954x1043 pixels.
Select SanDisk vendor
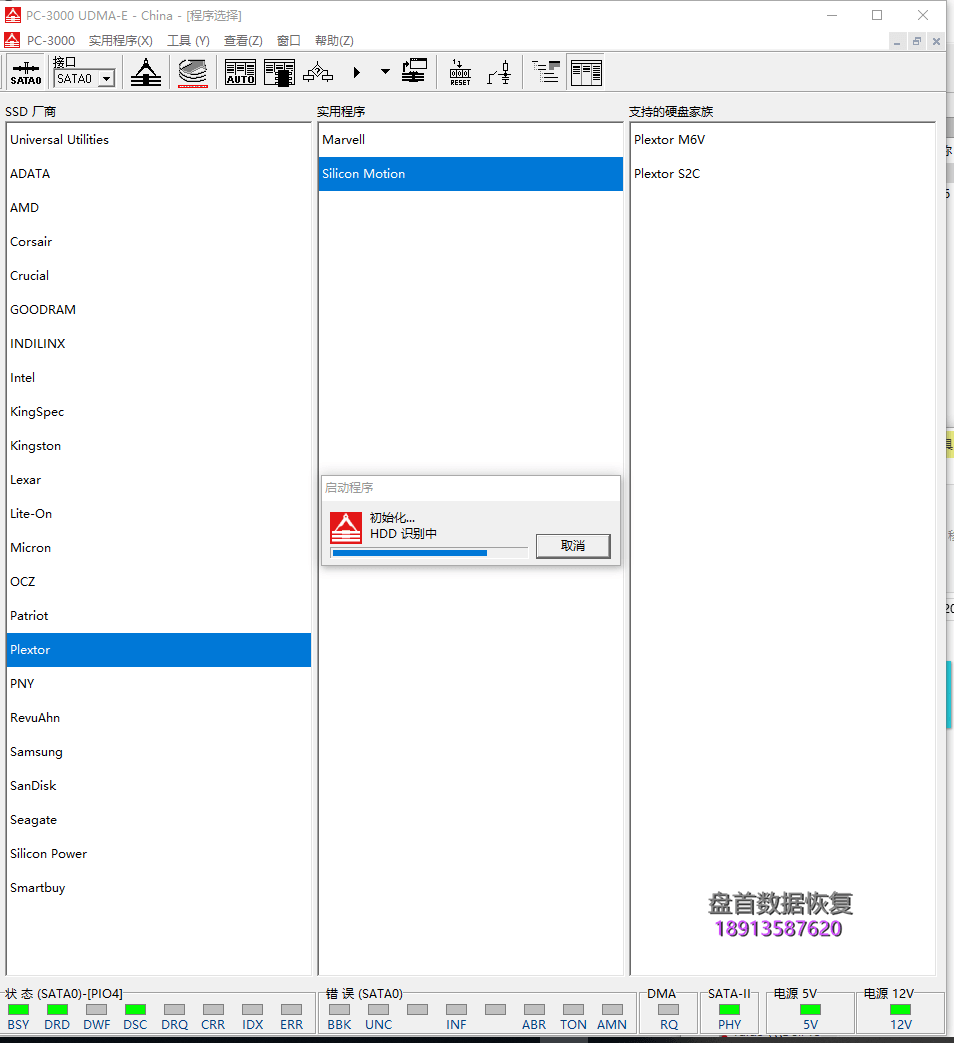158,786
